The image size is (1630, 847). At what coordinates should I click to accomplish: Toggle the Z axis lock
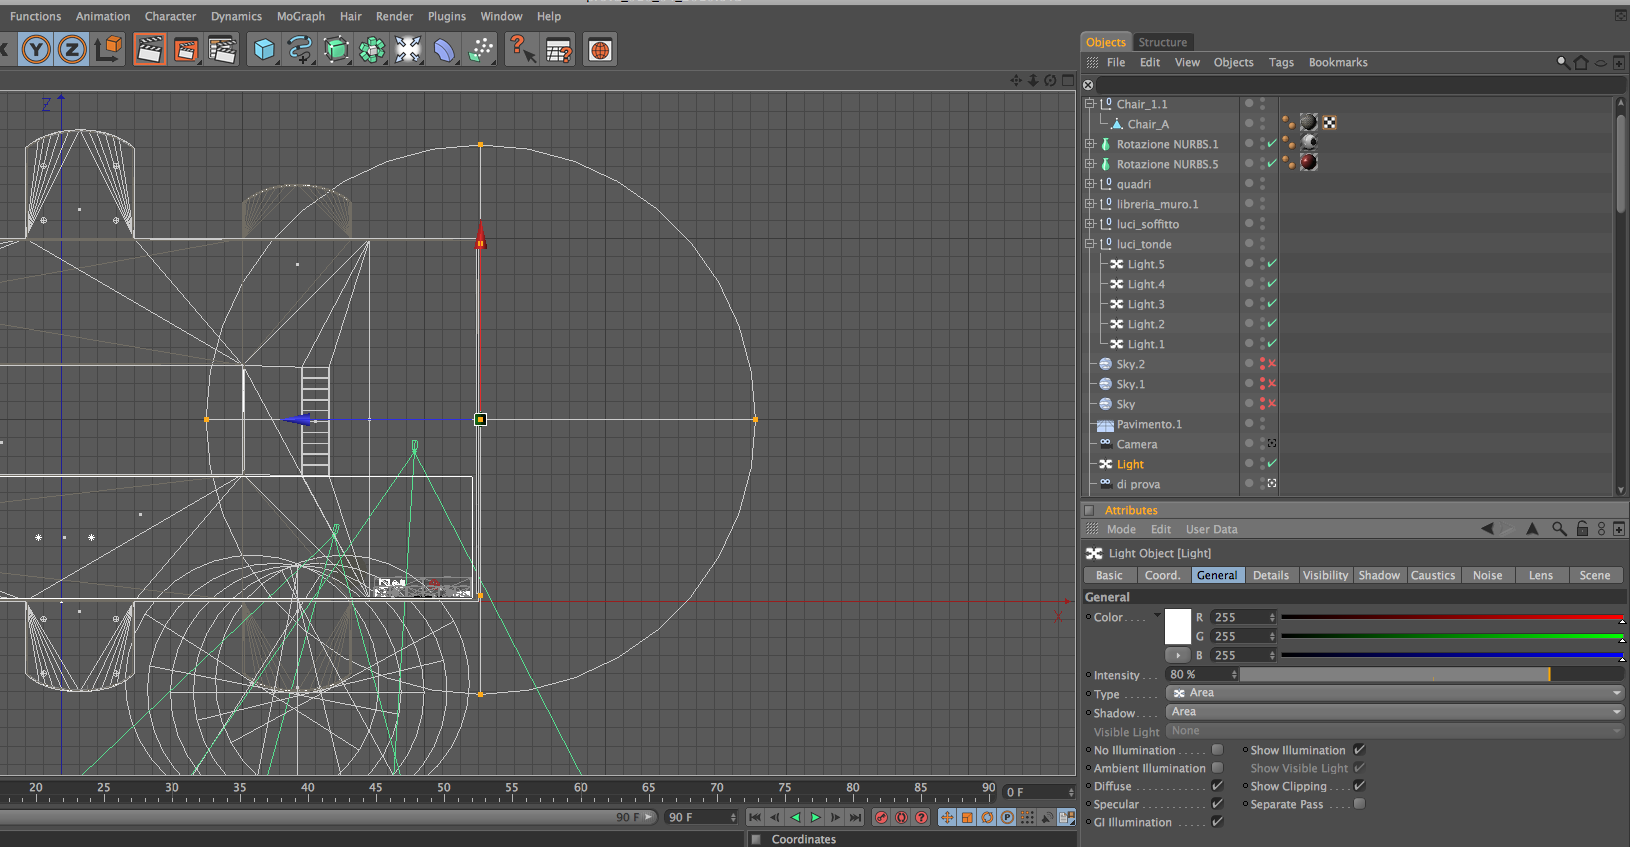click(x=72, y=49)
